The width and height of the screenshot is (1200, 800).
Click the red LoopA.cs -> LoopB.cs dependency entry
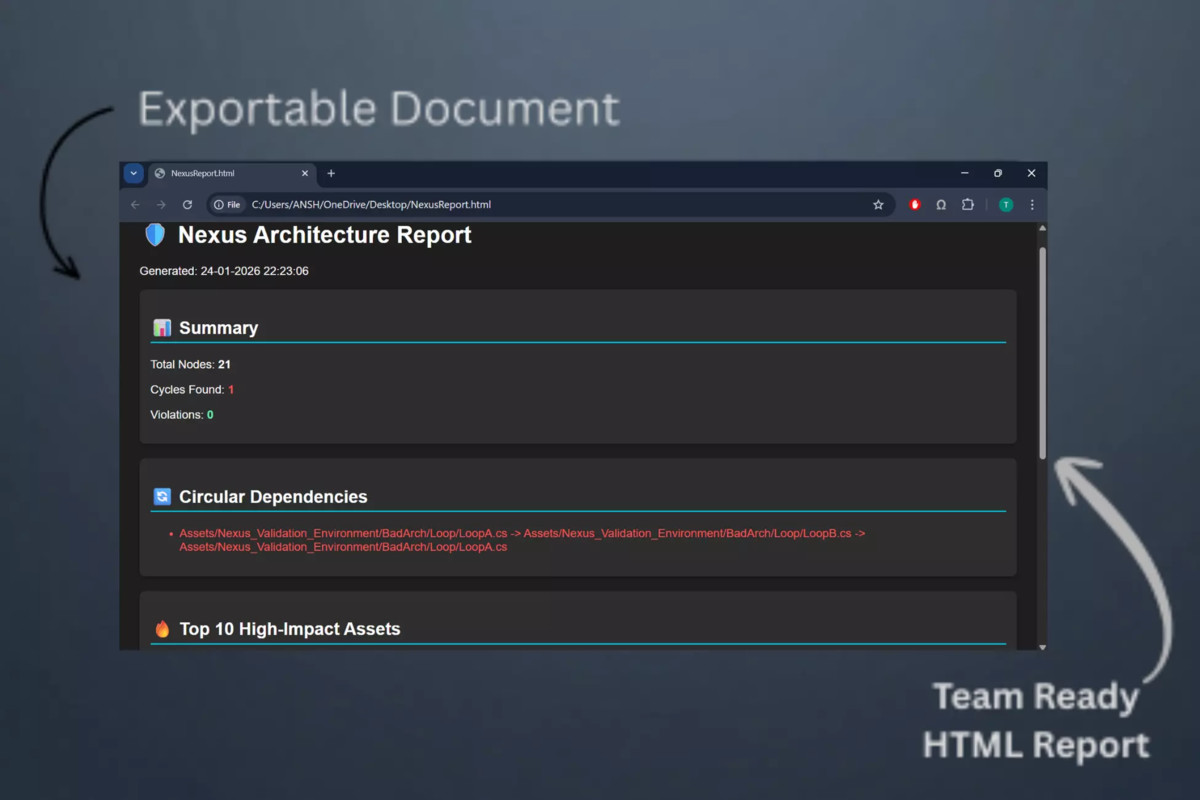(522, 540)
